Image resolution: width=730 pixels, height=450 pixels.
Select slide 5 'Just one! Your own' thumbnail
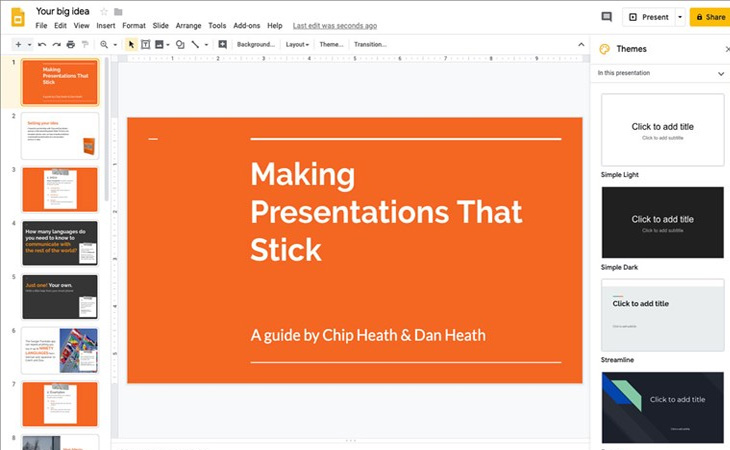click(x=60, y=297)
